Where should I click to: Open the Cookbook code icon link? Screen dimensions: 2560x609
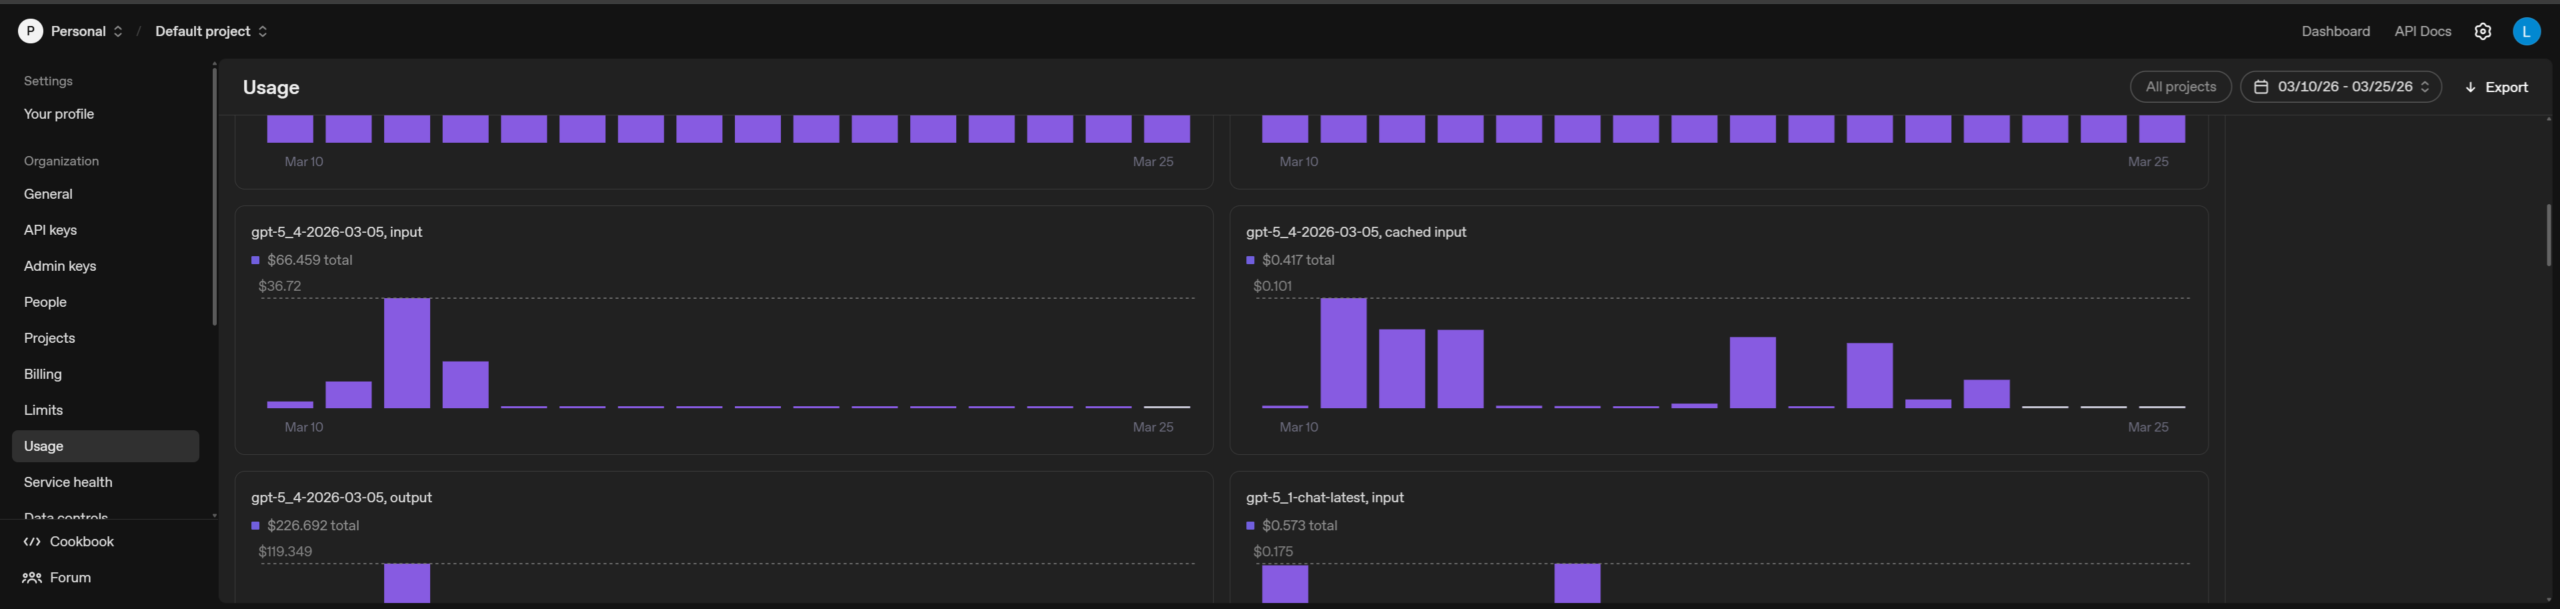[x=32, y=541]
